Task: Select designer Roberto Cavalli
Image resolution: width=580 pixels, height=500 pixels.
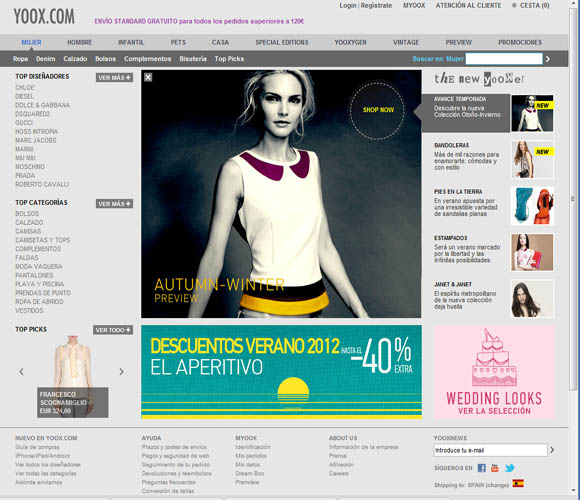Action: click(x=42, y=185)
